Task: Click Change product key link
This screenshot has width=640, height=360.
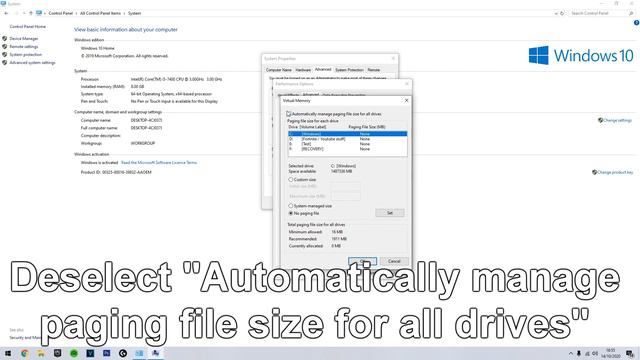Action: click(615, 172)
